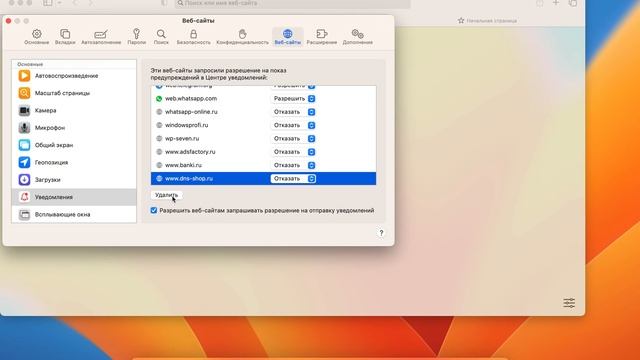
Task: Select Загрузки in the sidebar
Action: pyautogui.click(x=74, y=180)
